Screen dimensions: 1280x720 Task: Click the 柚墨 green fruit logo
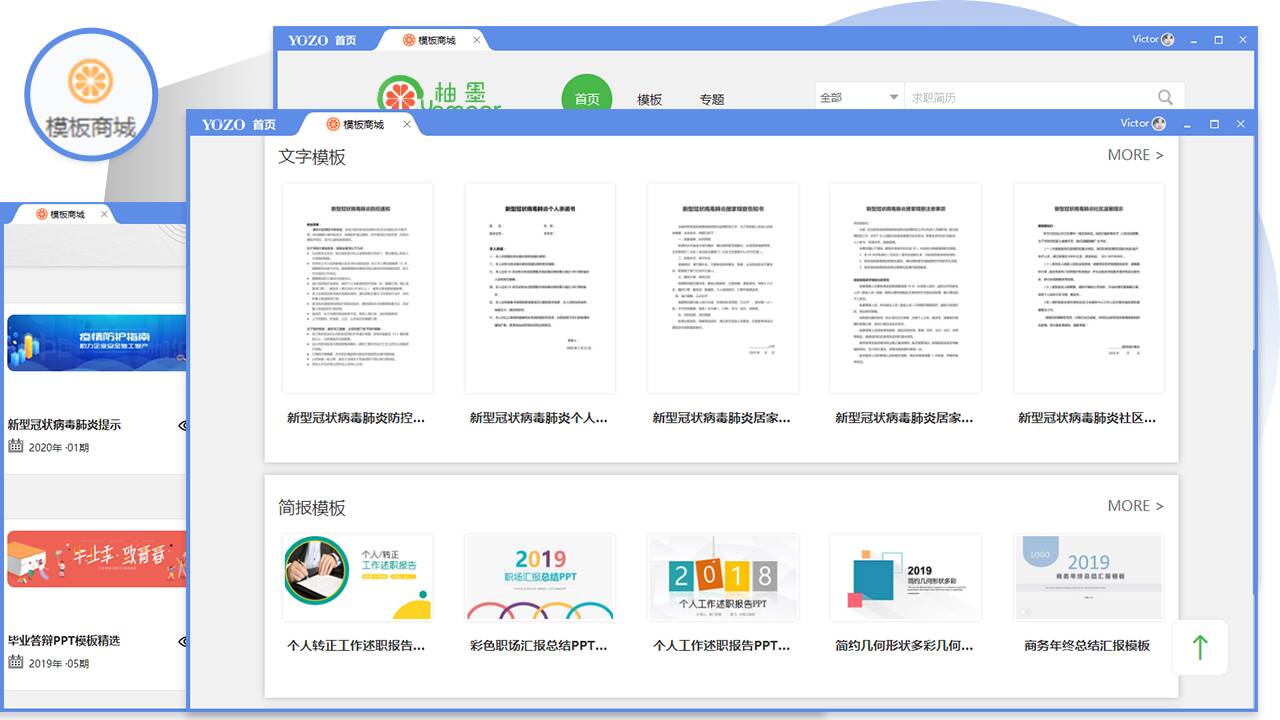pyautogui.click(x=400, y=96)
